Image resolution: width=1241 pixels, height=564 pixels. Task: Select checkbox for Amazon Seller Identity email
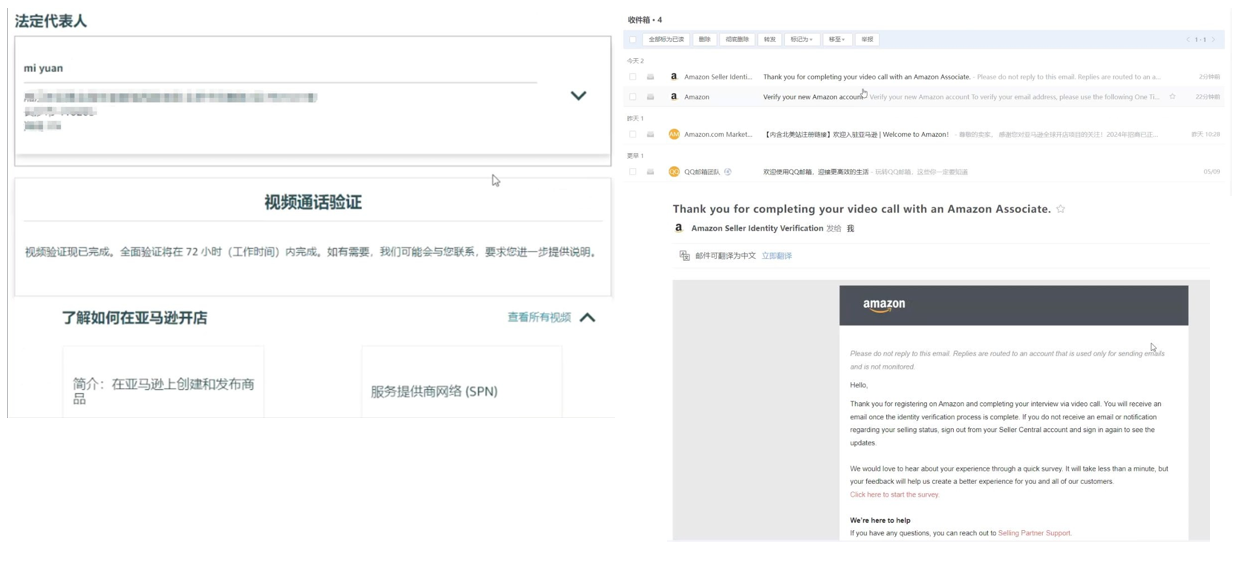point(633,77)
